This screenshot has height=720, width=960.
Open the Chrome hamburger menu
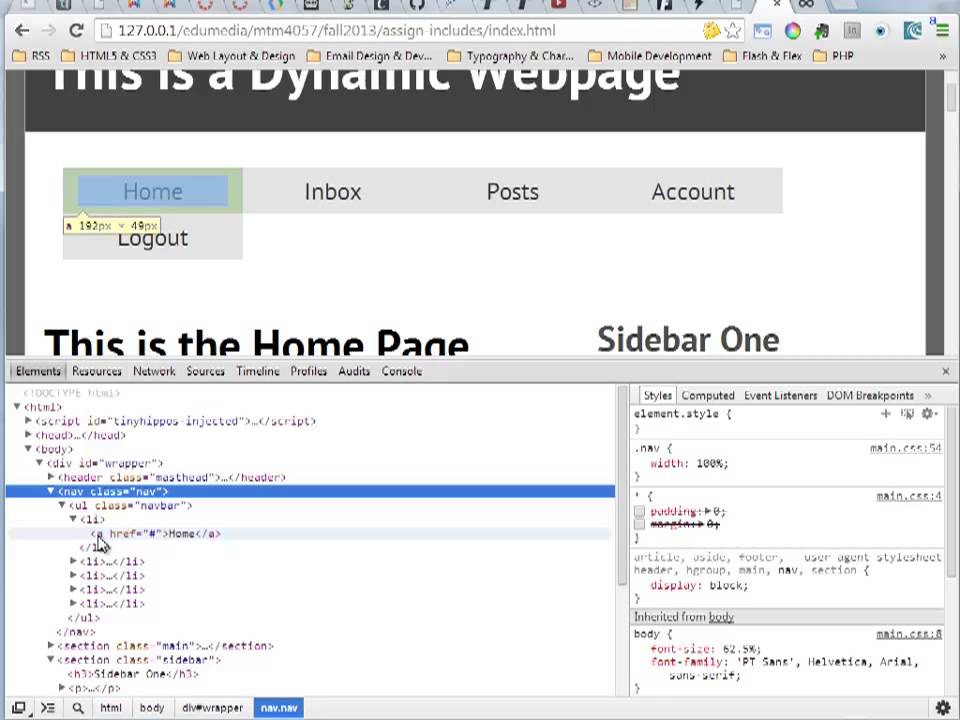[943, 31]
